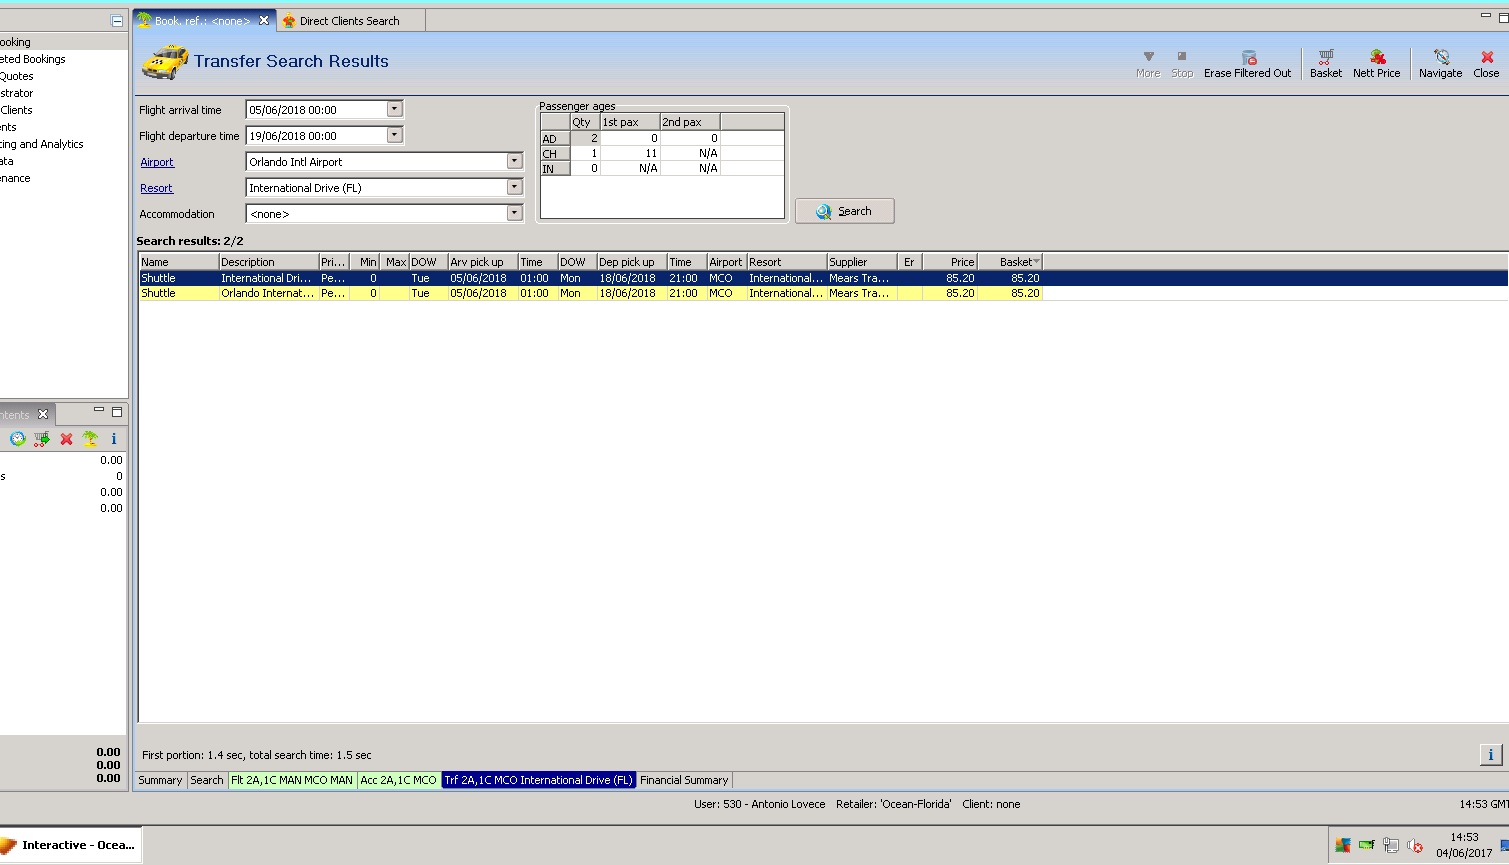Viewport: 1509px width, 865px height.
Task: Sort results by Supplier column header
Action: 862,262
